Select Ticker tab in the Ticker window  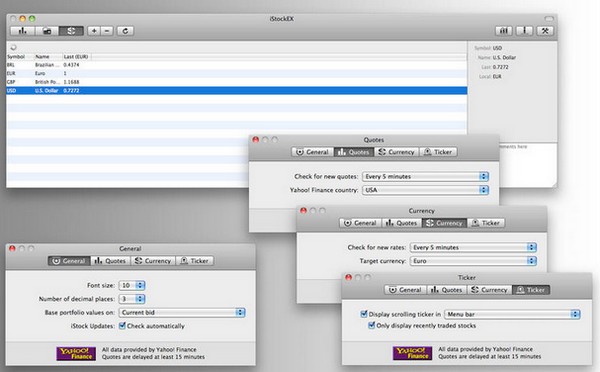[x=531, y=290]
